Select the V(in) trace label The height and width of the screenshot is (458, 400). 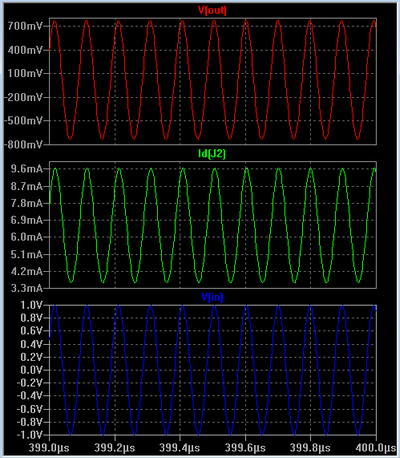(212, 297)
